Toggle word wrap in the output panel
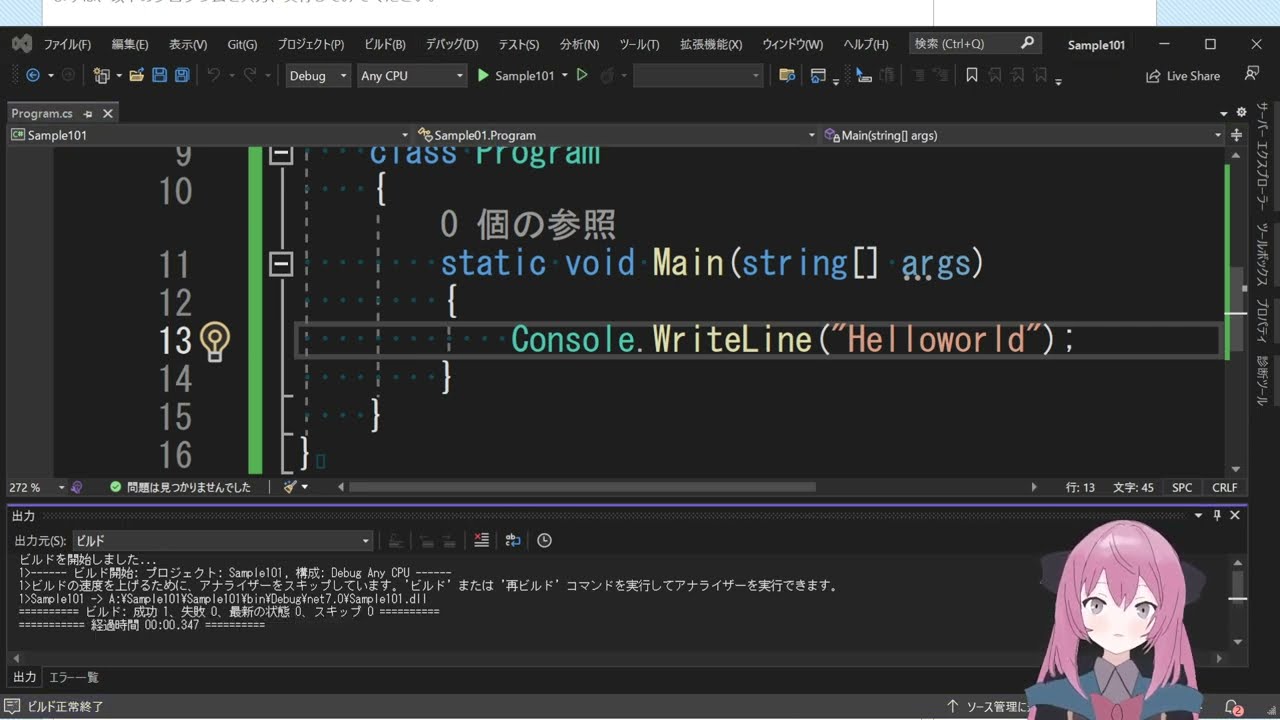The width and height of the screenshot is (1280, 720). pyautogui.click(x=513, y=540)
